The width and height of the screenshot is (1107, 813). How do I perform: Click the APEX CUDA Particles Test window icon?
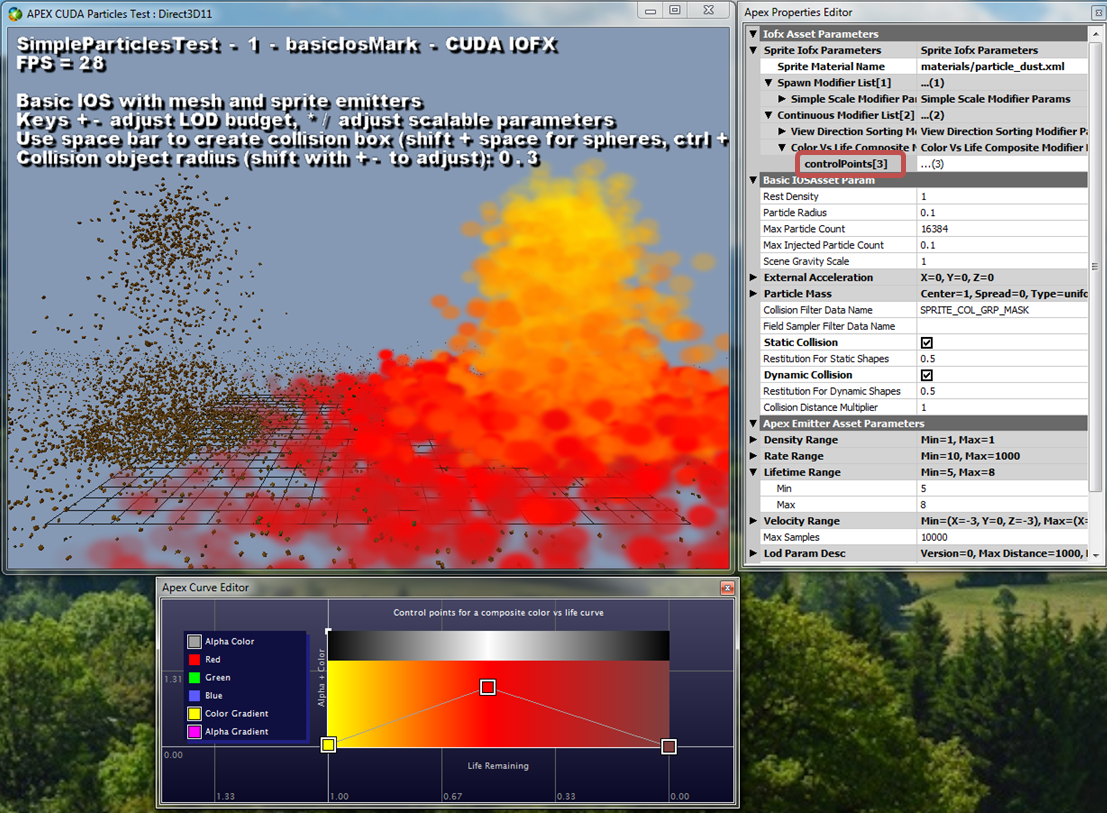(x=16, y=13)
